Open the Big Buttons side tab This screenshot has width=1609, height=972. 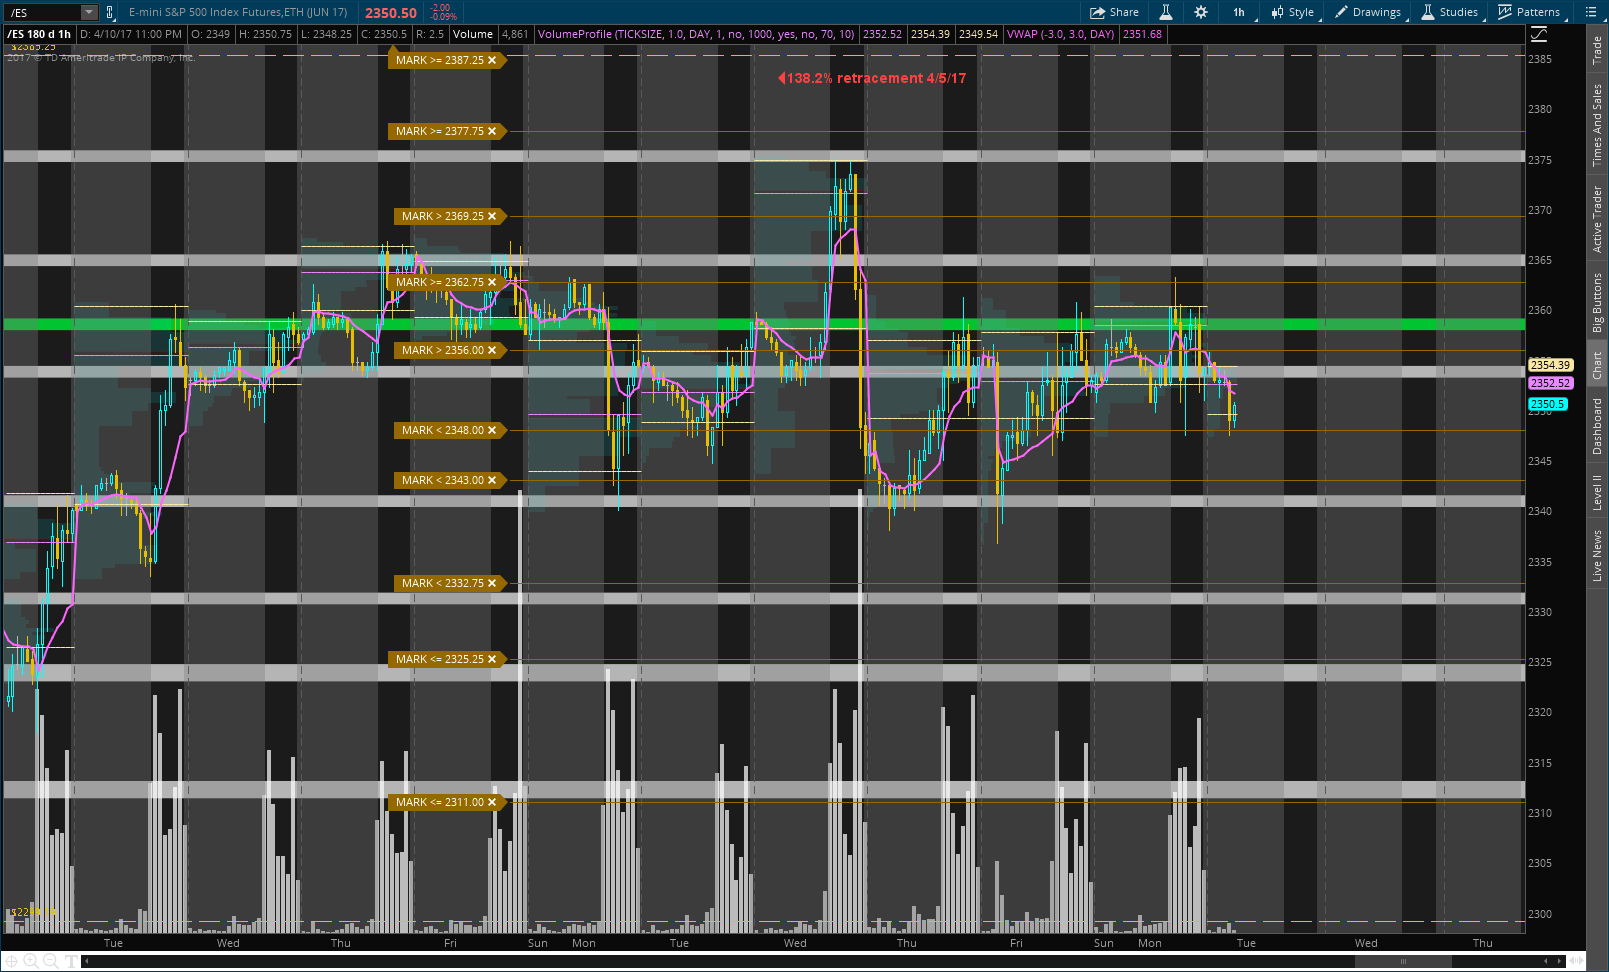[x=1597, y=303]
